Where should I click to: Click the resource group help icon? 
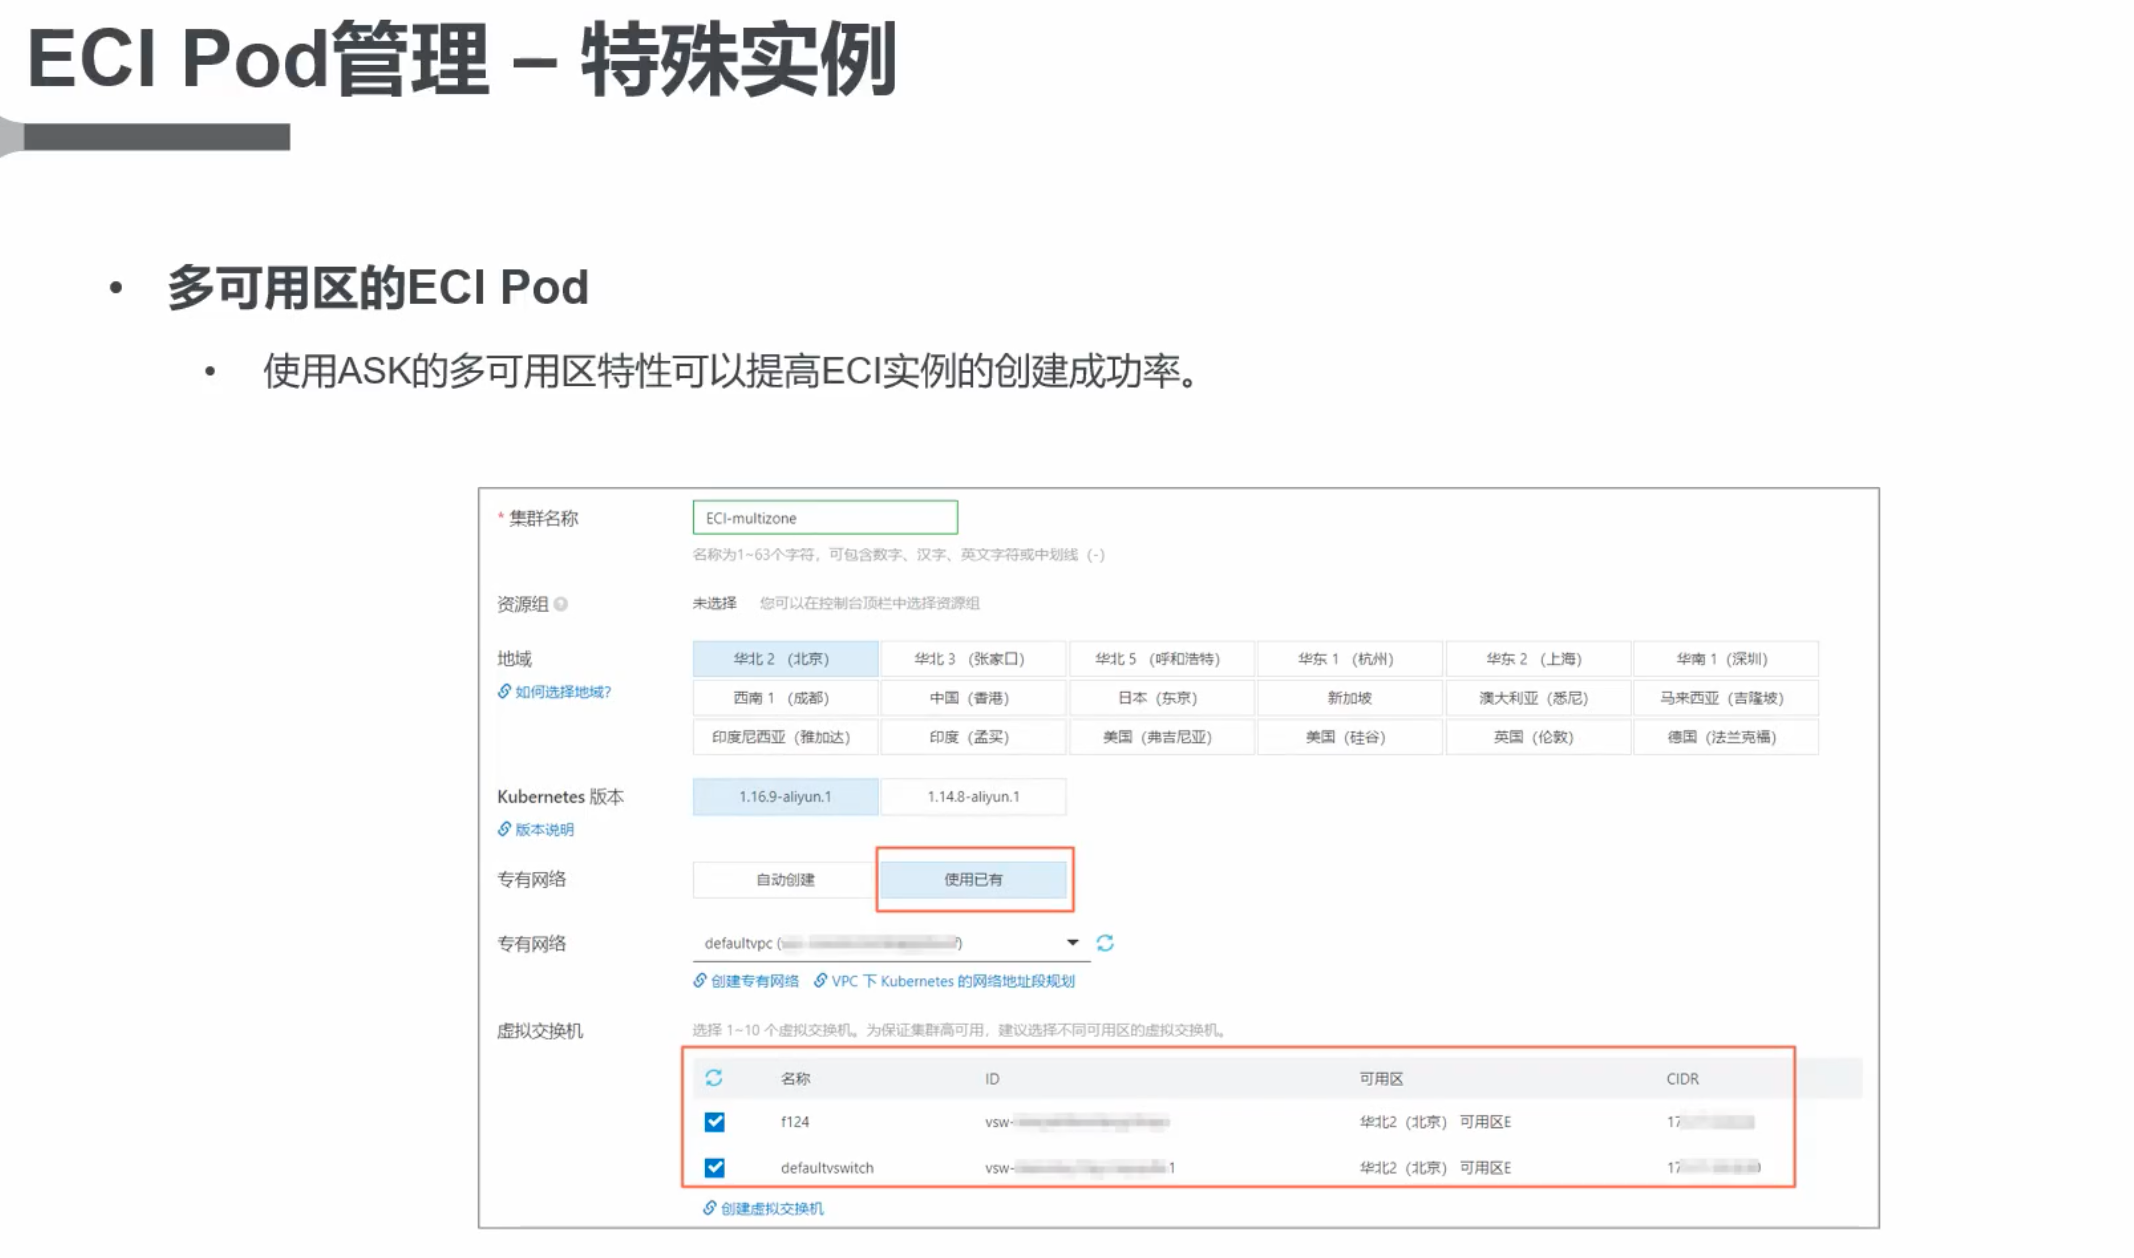[x=561, y=604]
